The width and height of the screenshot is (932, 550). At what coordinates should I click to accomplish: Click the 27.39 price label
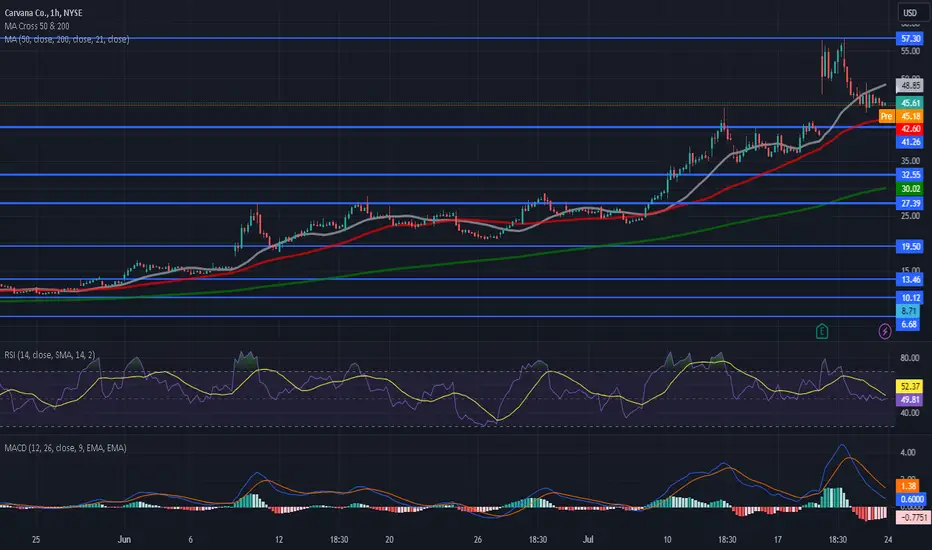point(910,203)
